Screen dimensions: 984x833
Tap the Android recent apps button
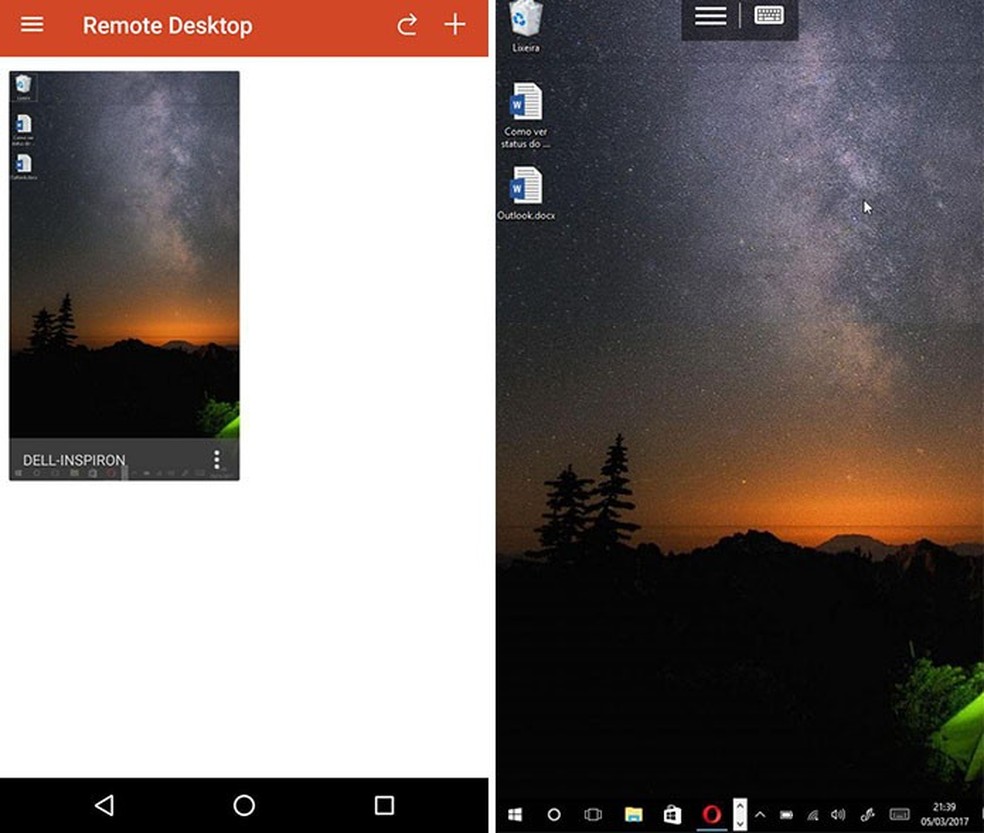pyautogui.click(x=384, y=805)
